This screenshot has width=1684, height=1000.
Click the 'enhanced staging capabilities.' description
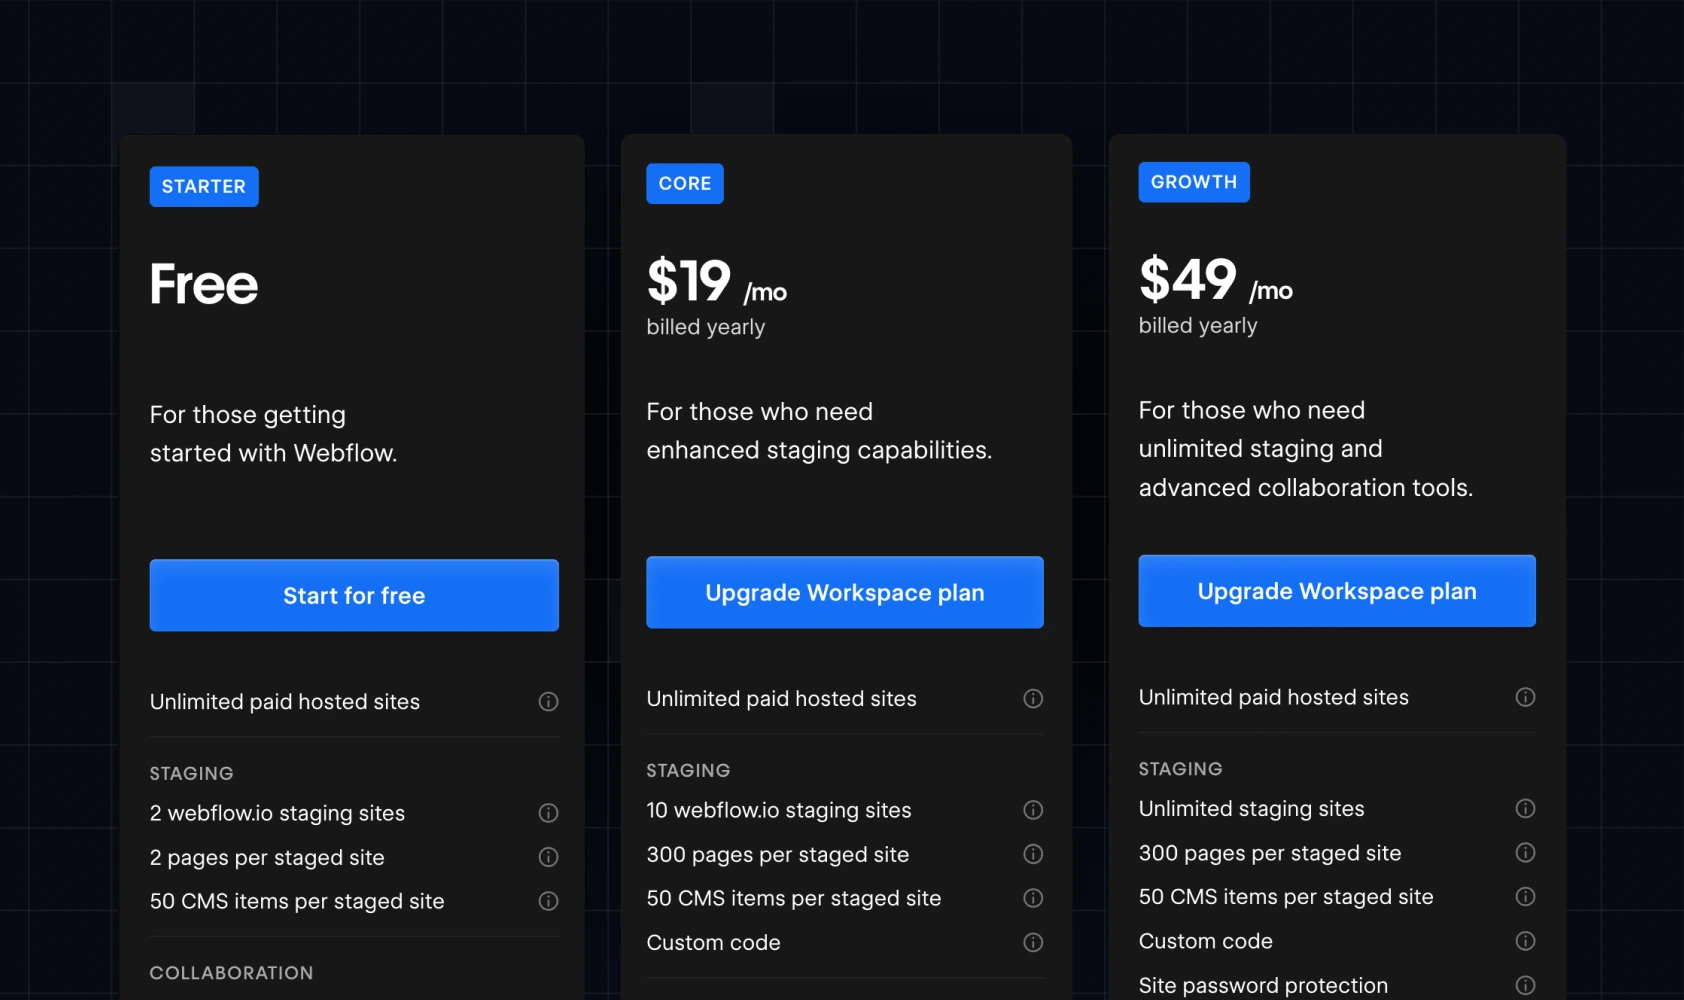point(819,450)
